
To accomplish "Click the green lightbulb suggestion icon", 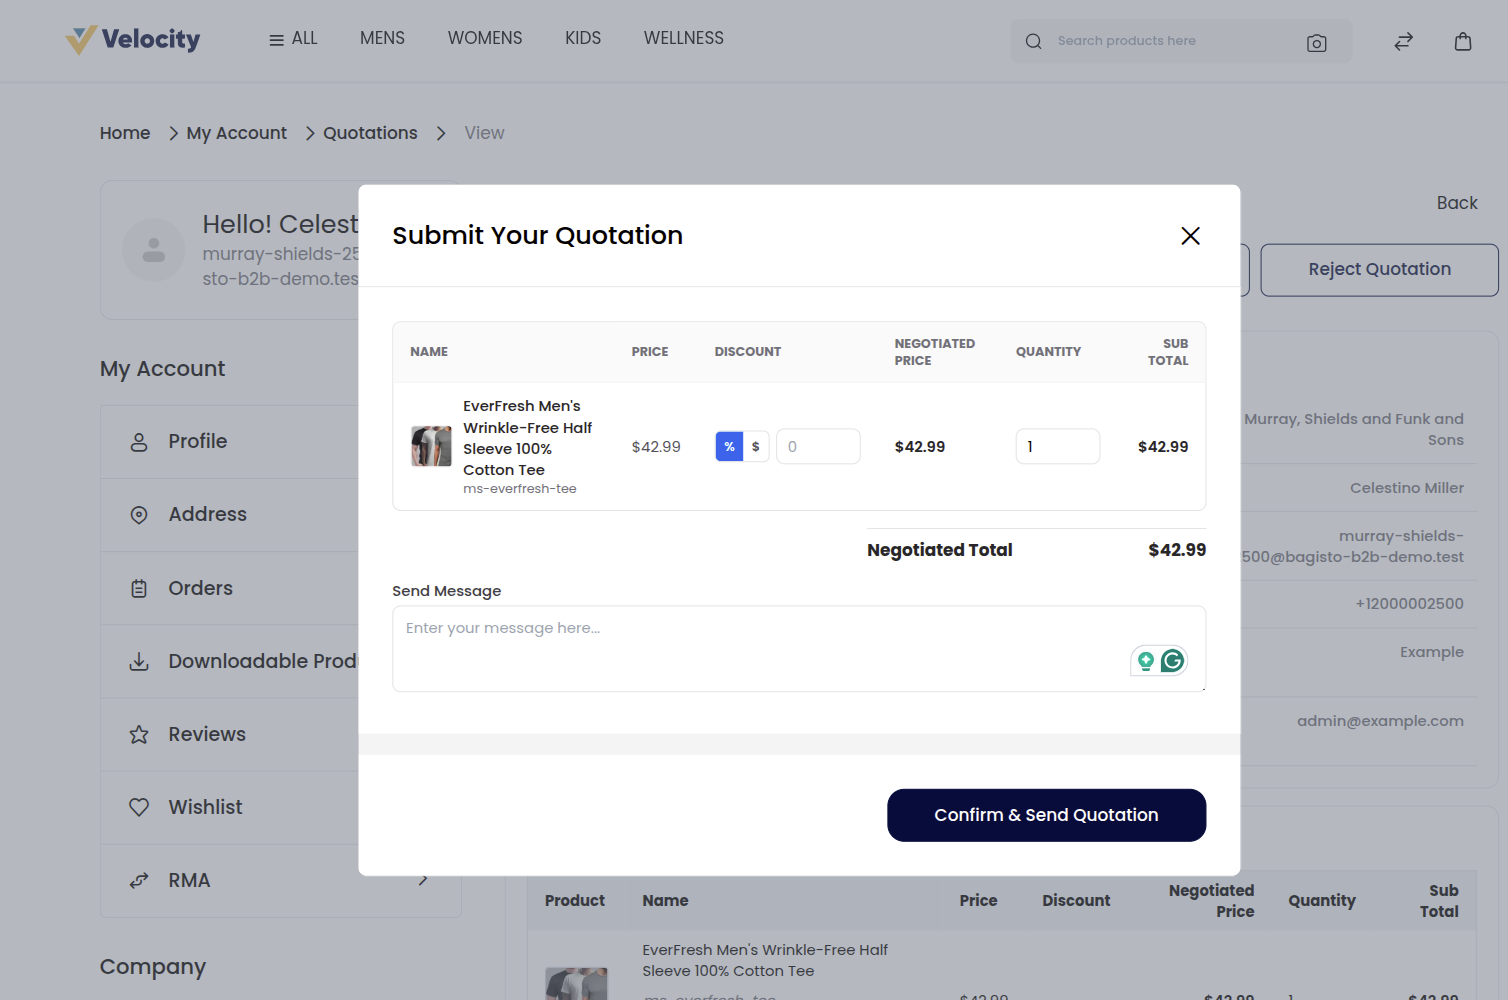I will coord(1146,660).
